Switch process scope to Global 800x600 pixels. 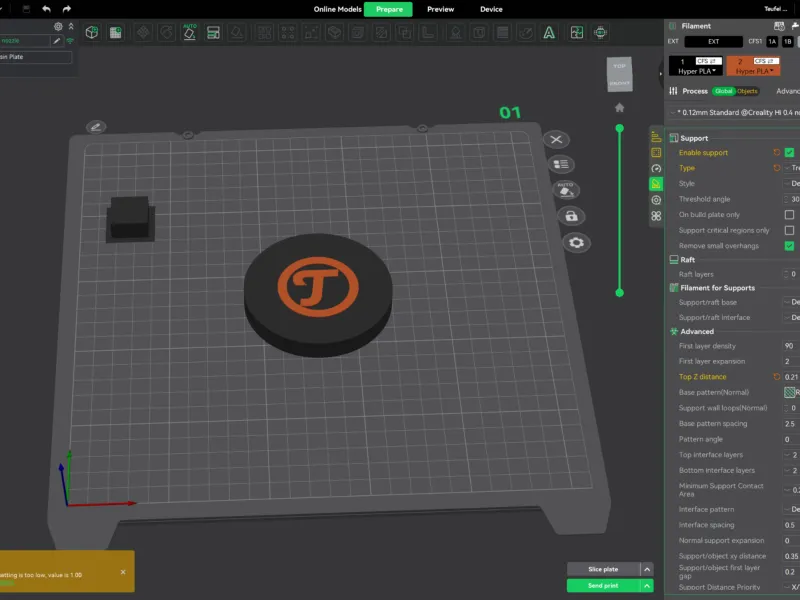coord(723,91)
